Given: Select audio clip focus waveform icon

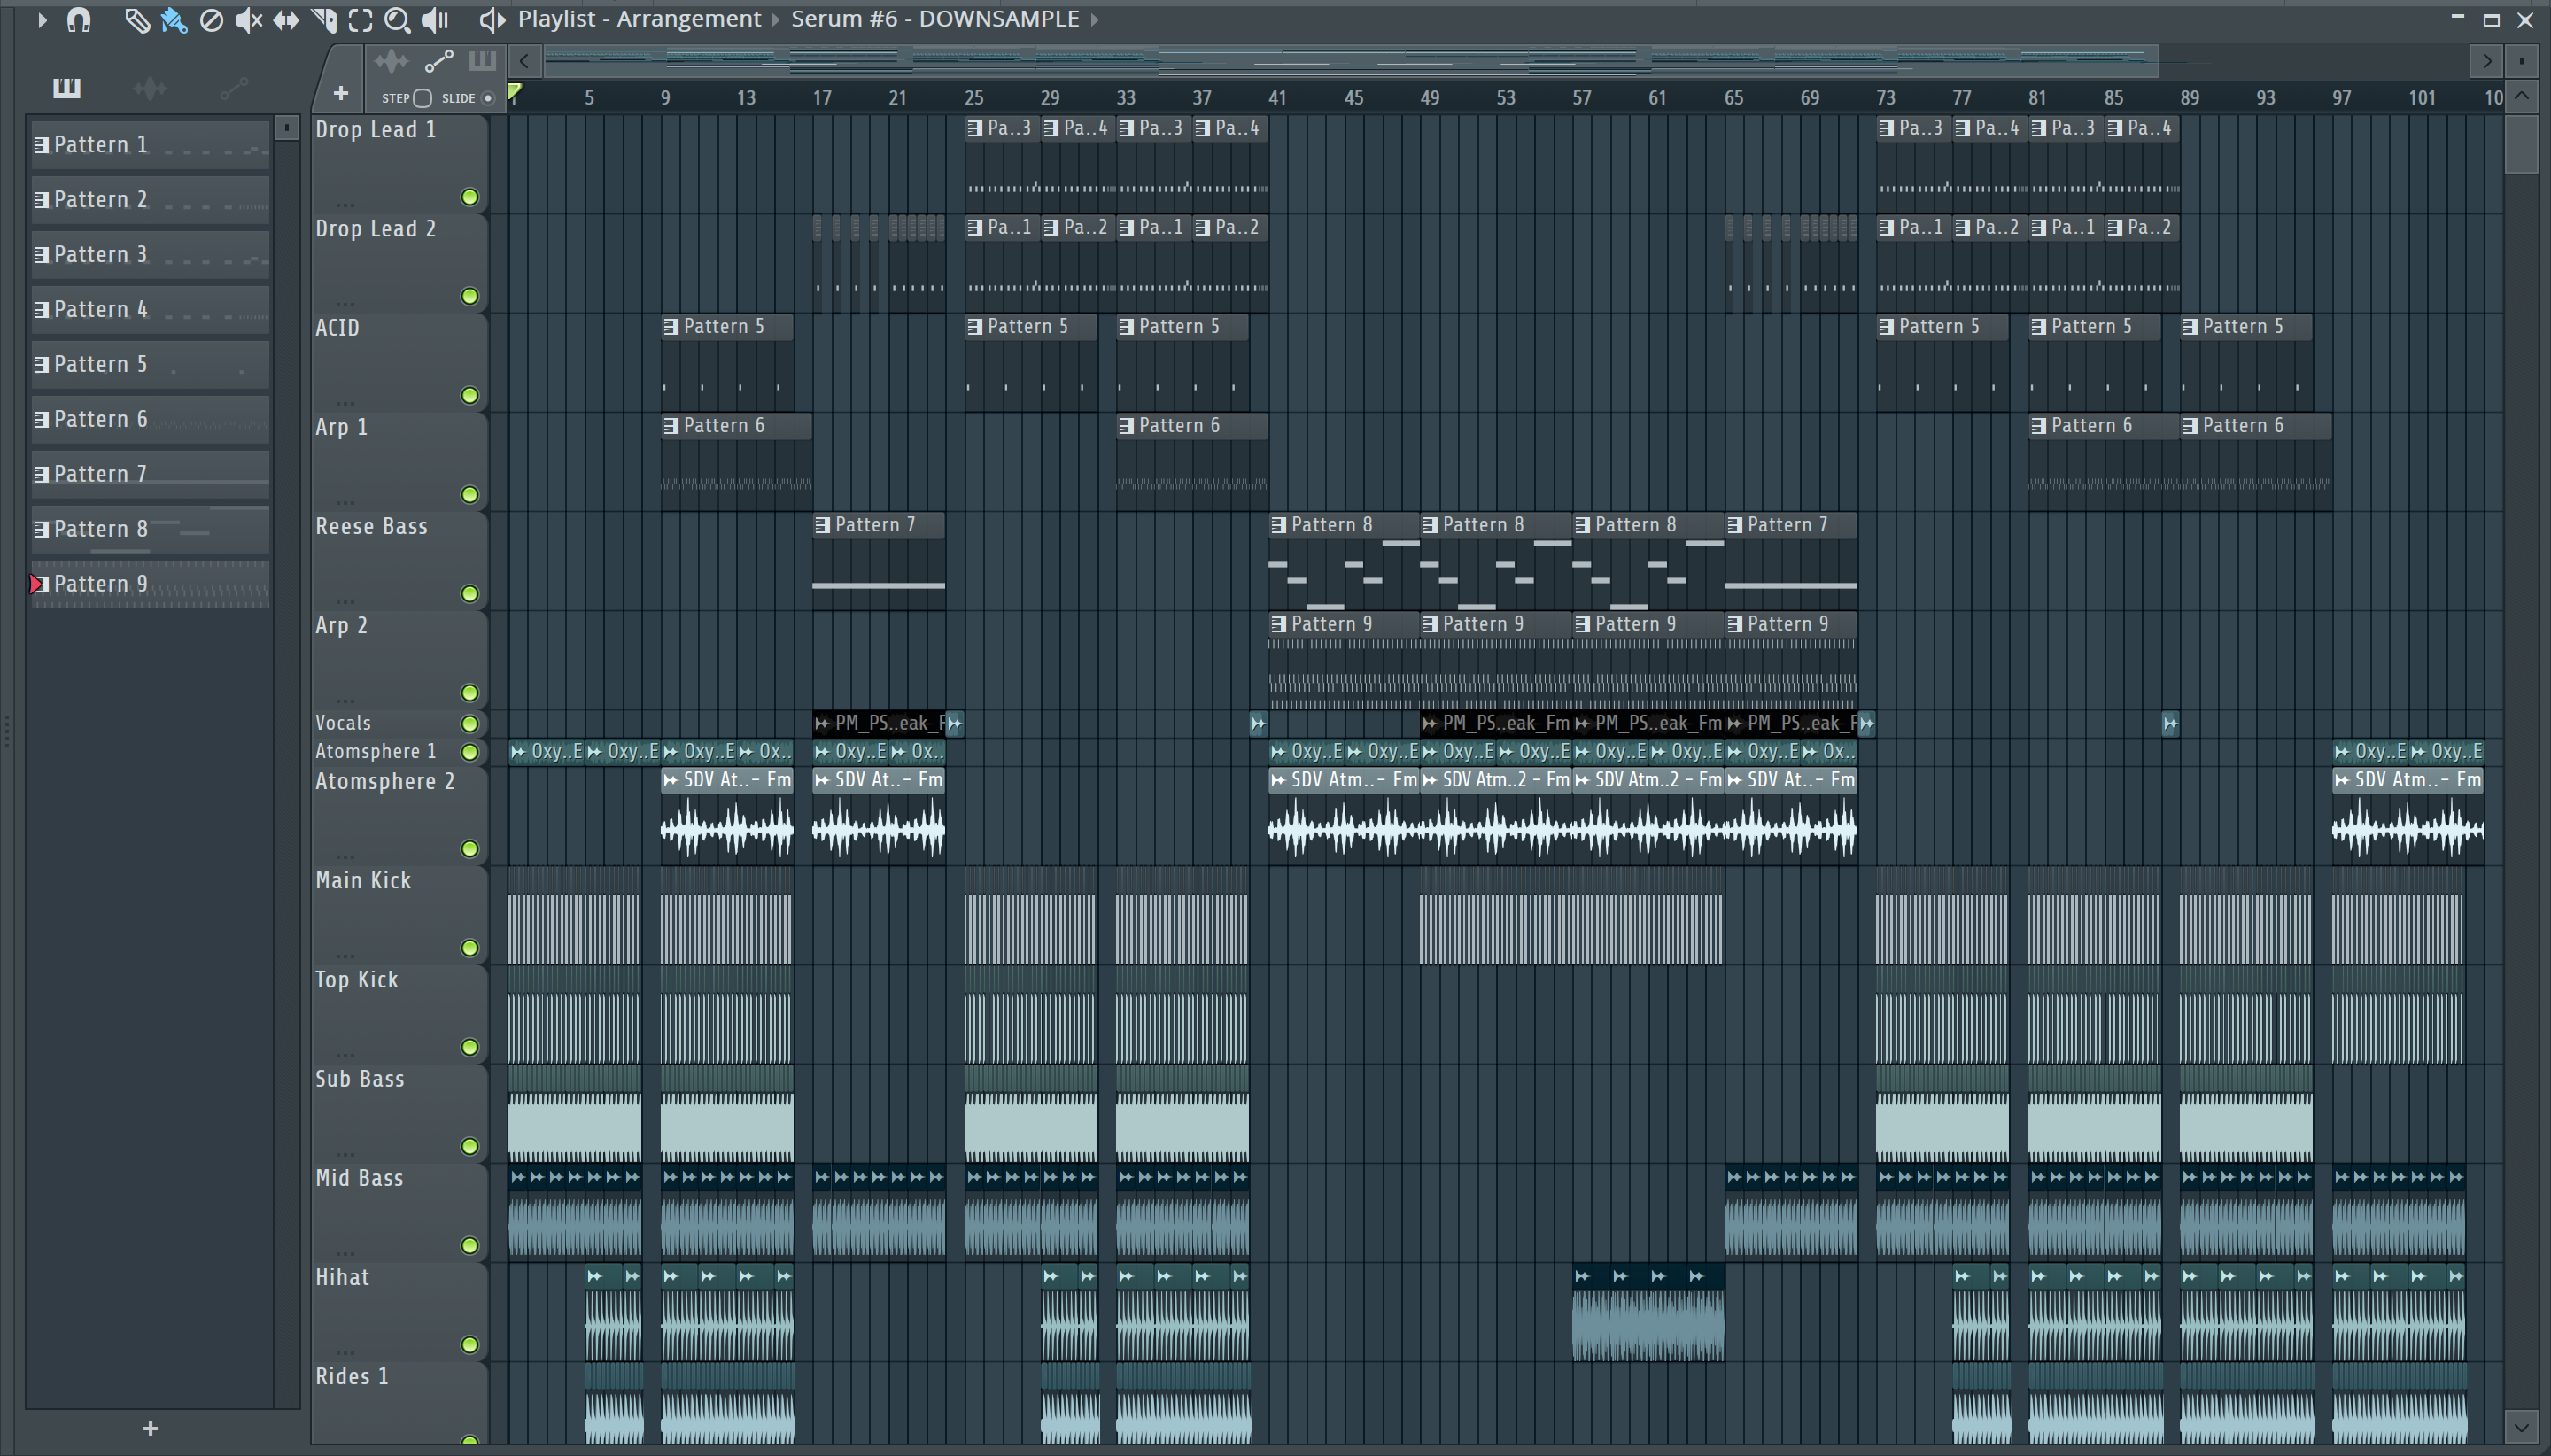Looking at the screenshot, I should pyautogui.click(x=391, y=61).
